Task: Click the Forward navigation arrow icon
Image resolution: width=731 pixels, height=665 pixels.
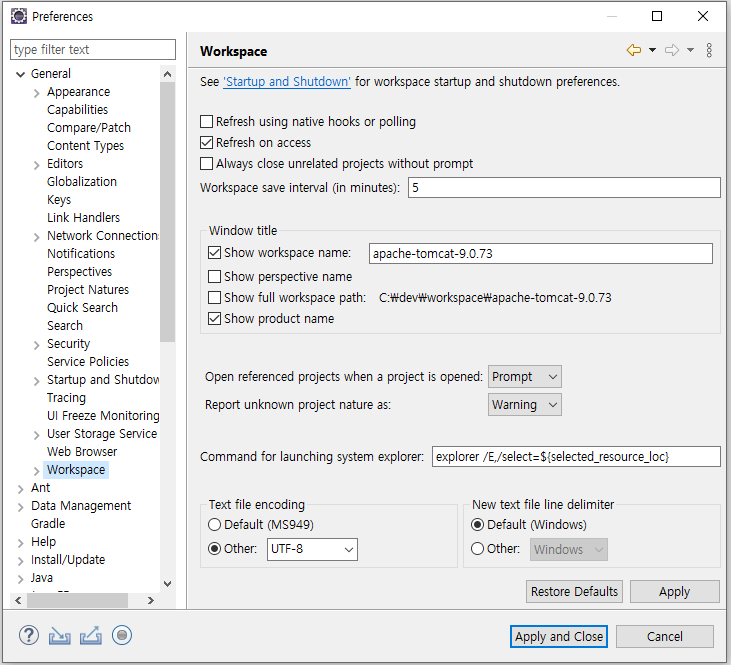Action: pyautogui.click(x=672, y=50)
